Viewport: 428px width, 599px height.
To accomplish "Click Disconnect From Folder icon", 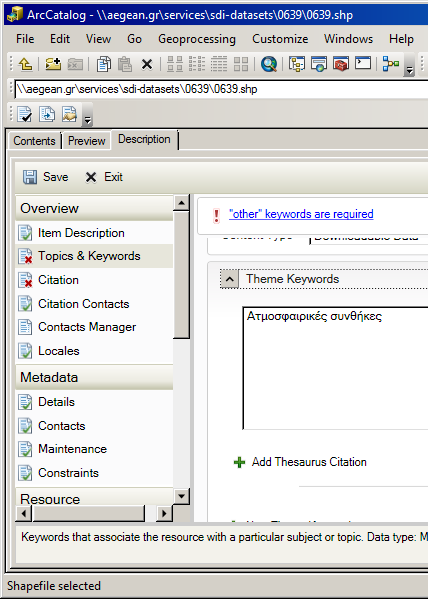I will [75, 64].
